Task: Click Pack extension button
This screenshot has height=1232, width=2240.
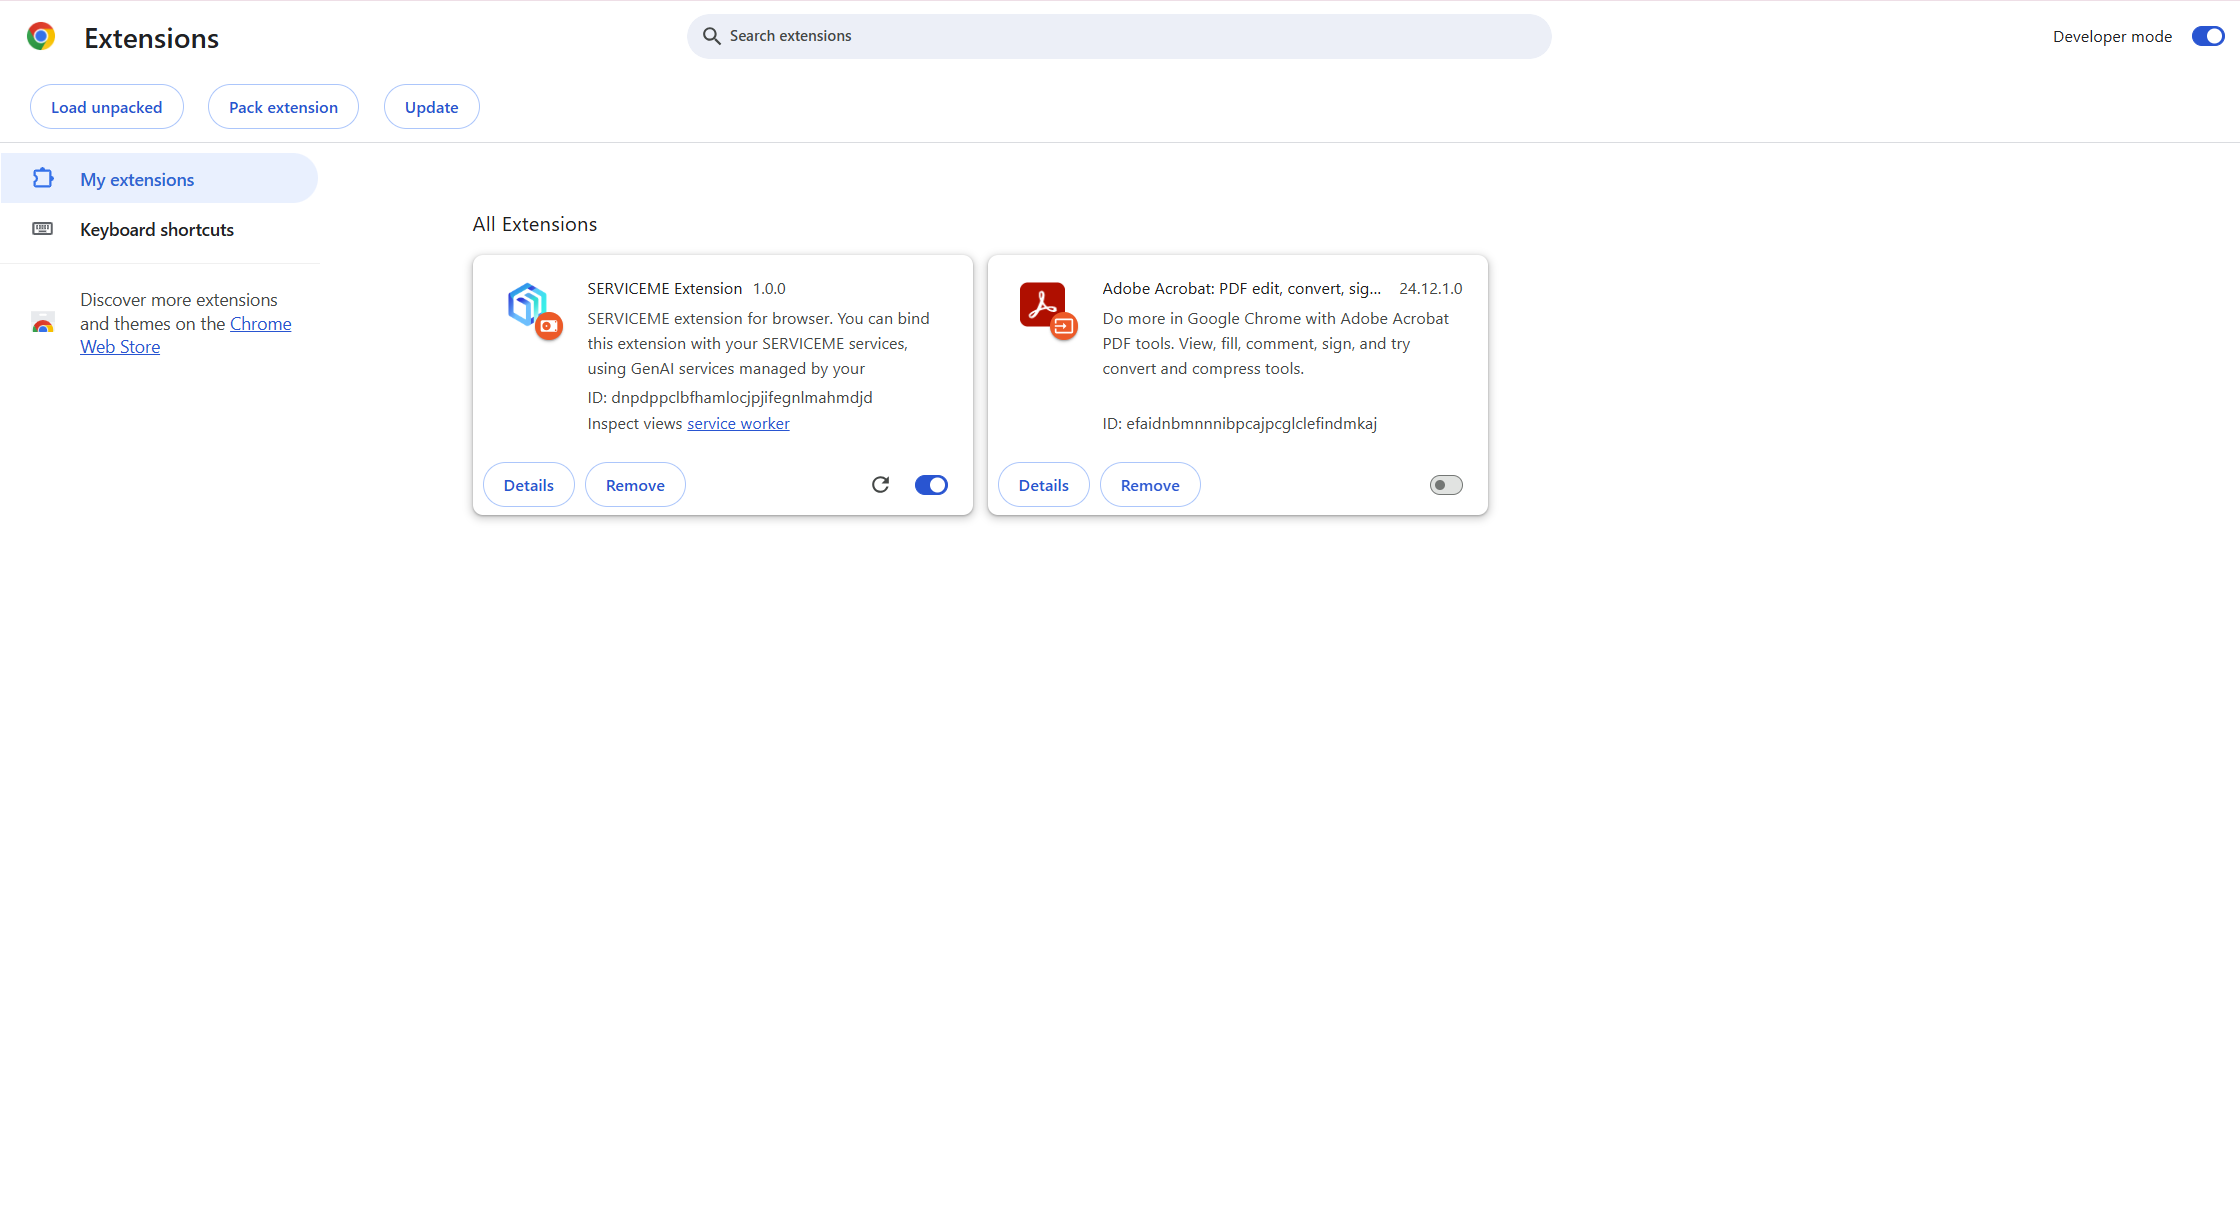Action: (283, 107)
